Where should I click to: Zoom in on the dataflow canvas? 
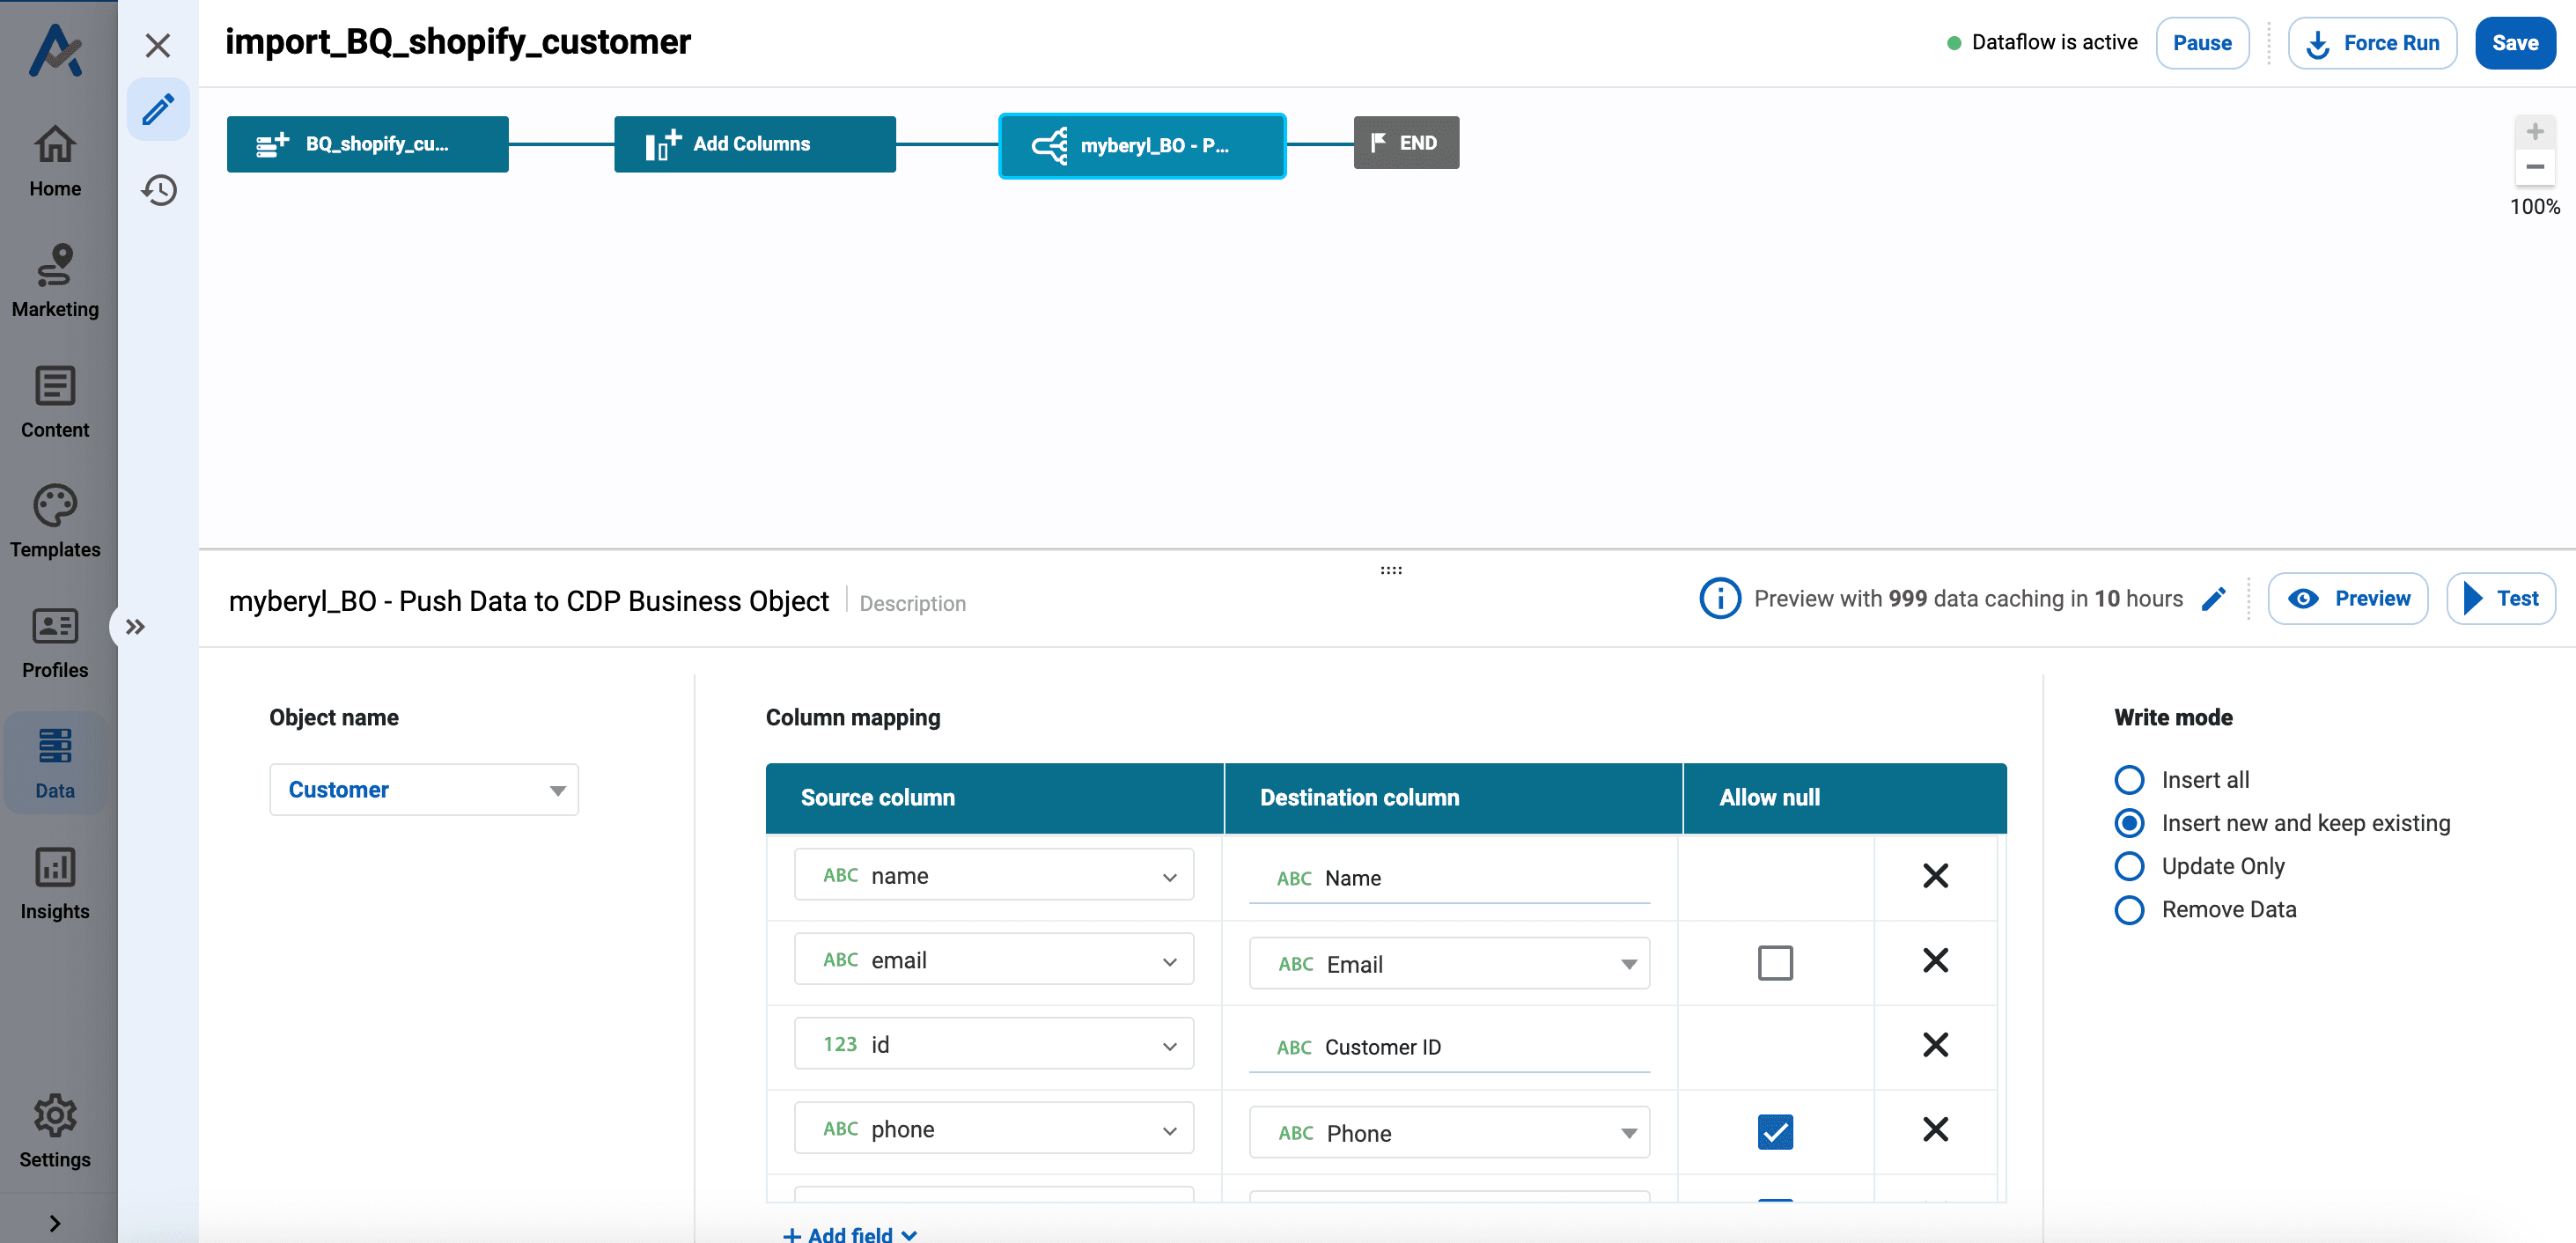tap(2536, 130)
